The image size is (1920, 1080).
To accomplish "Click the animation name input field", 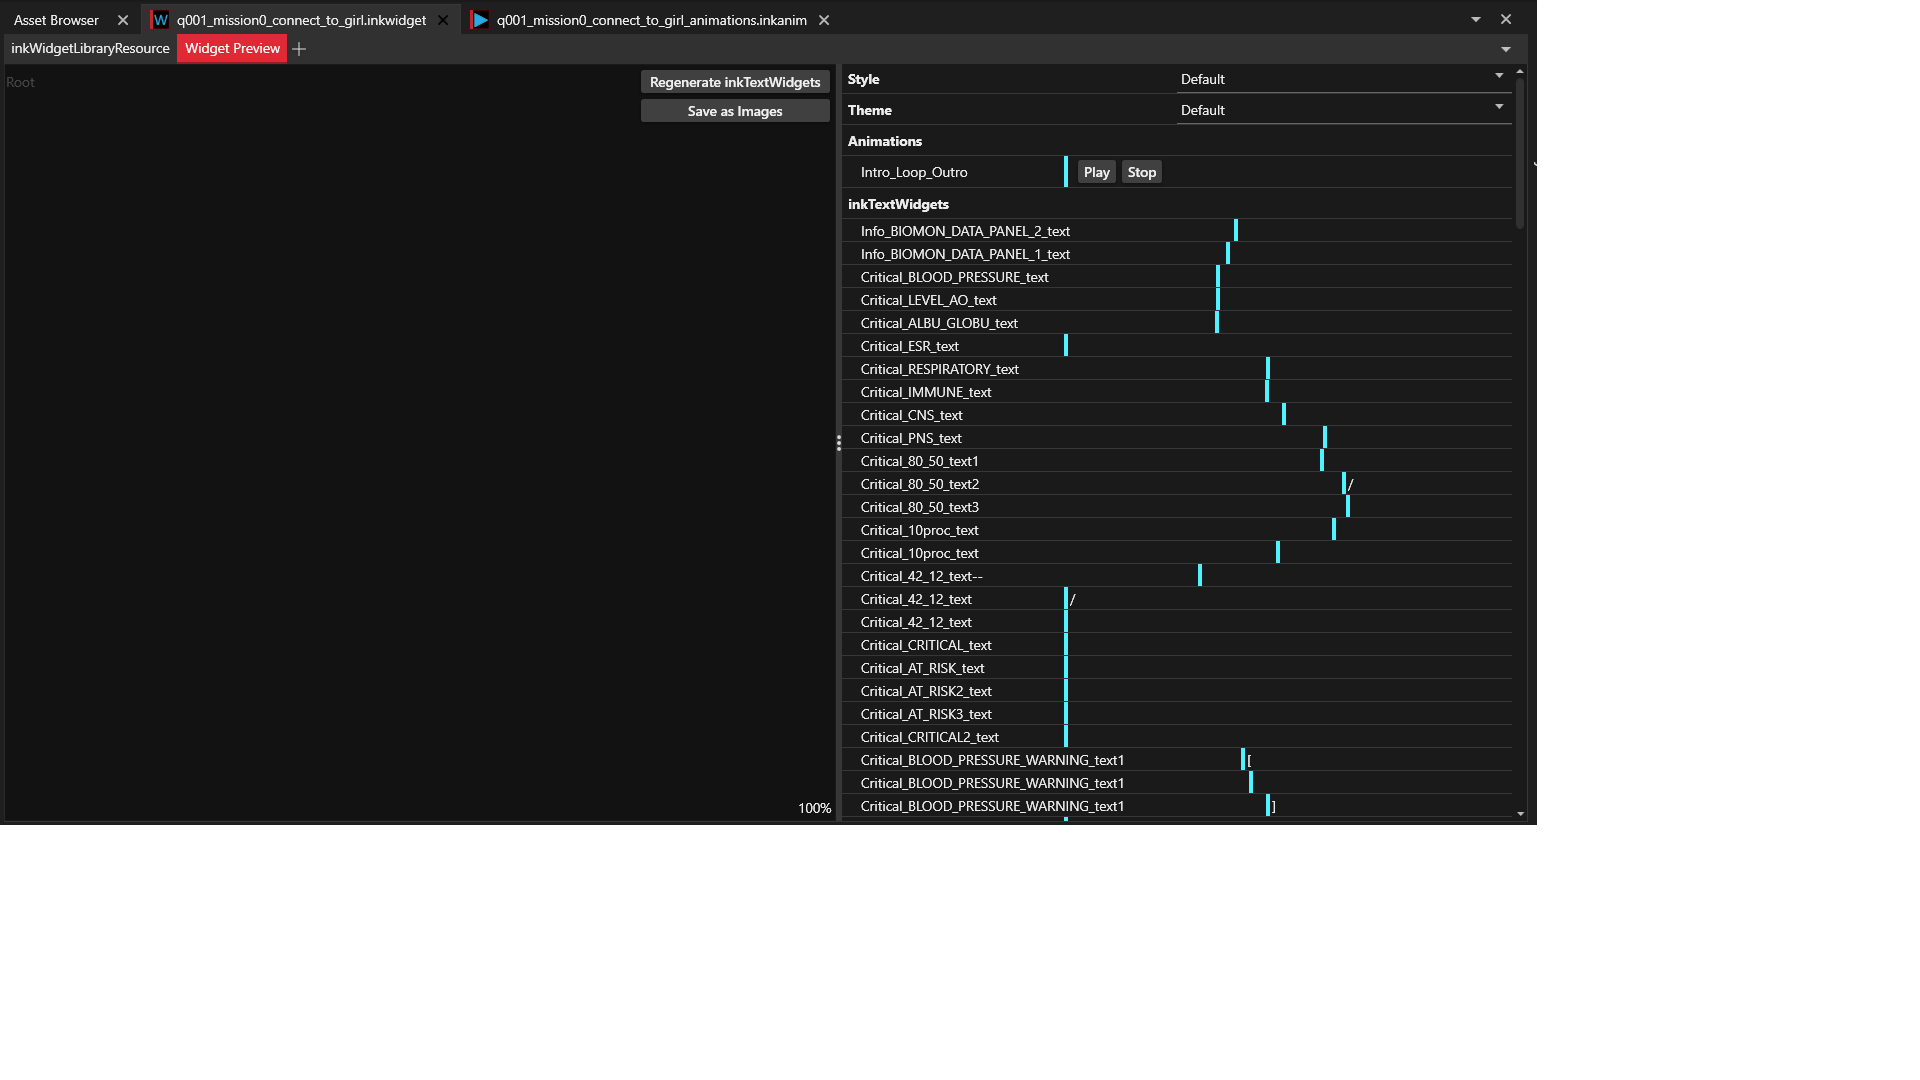I will point(956,171).
